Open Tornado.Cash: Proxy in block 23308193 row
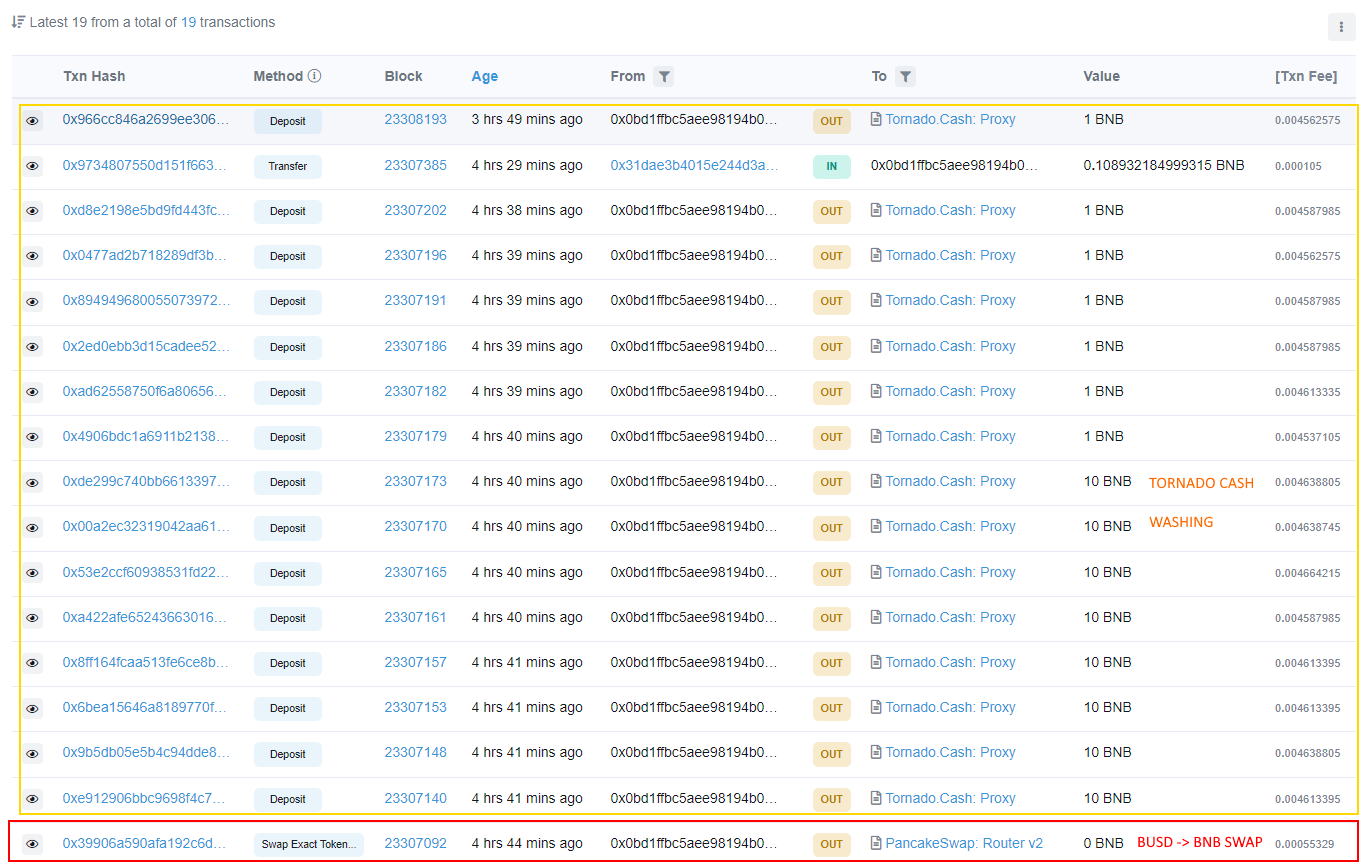 coord(950,119)
